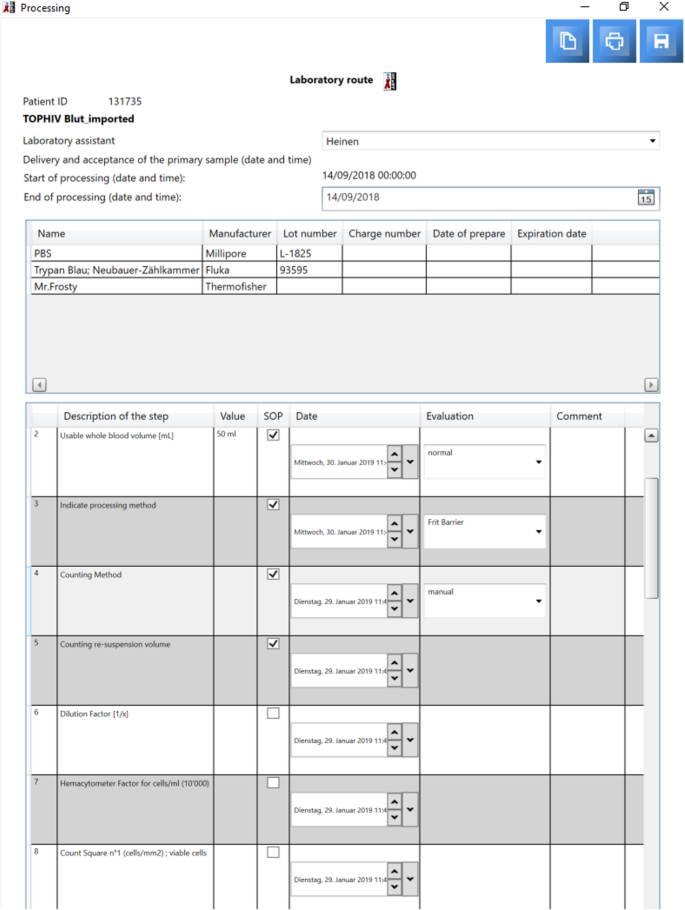Click the Charge number column header
The height and width of the screenshot is (910, 685).
[384, 234]
